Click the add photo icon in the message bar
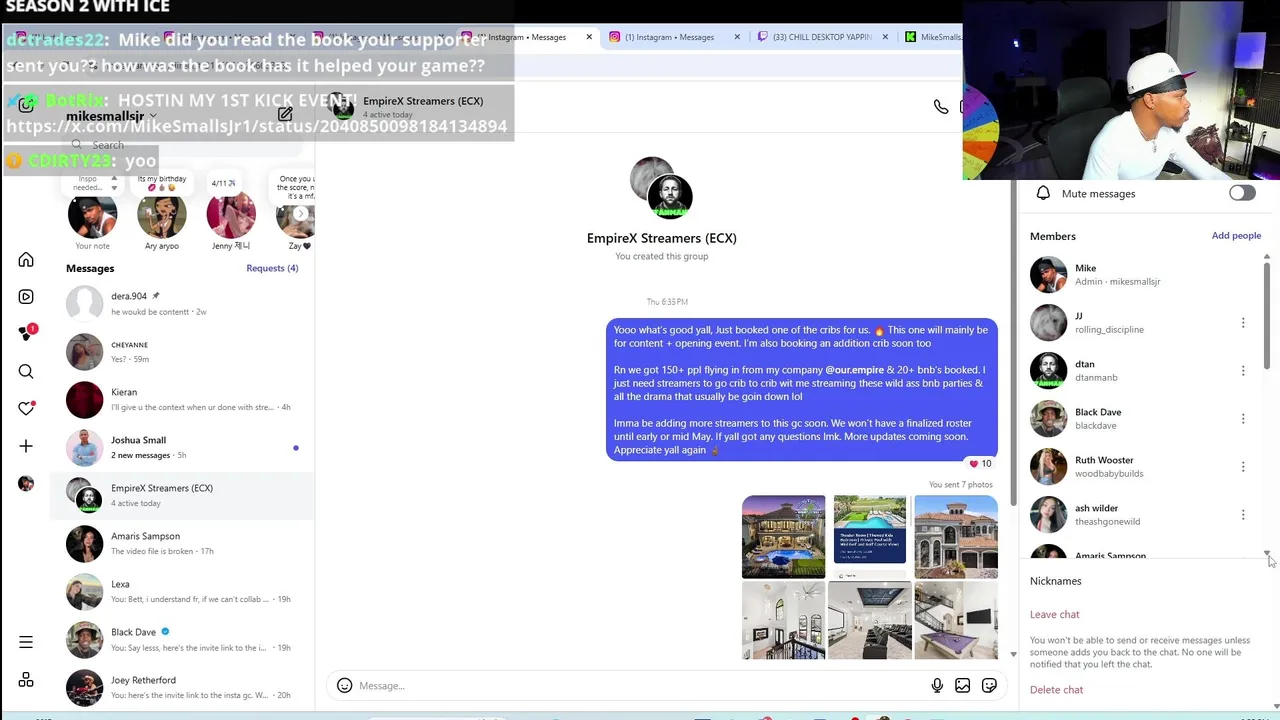 962,686
